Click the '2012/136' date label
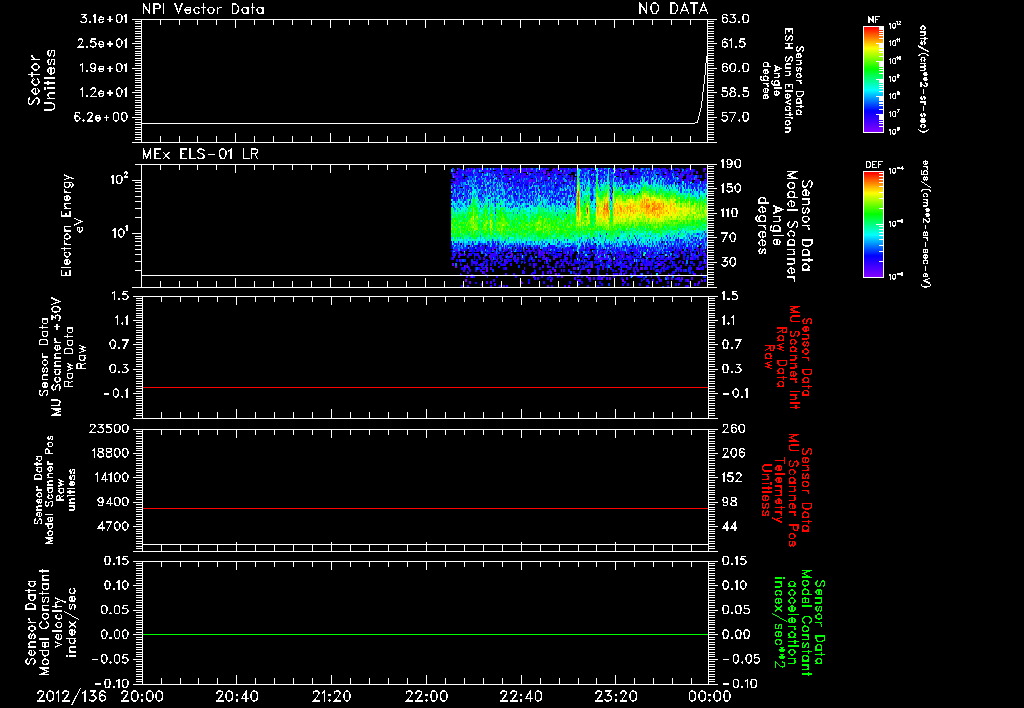The image size is (1024, 708). click(x=71, y=696)
